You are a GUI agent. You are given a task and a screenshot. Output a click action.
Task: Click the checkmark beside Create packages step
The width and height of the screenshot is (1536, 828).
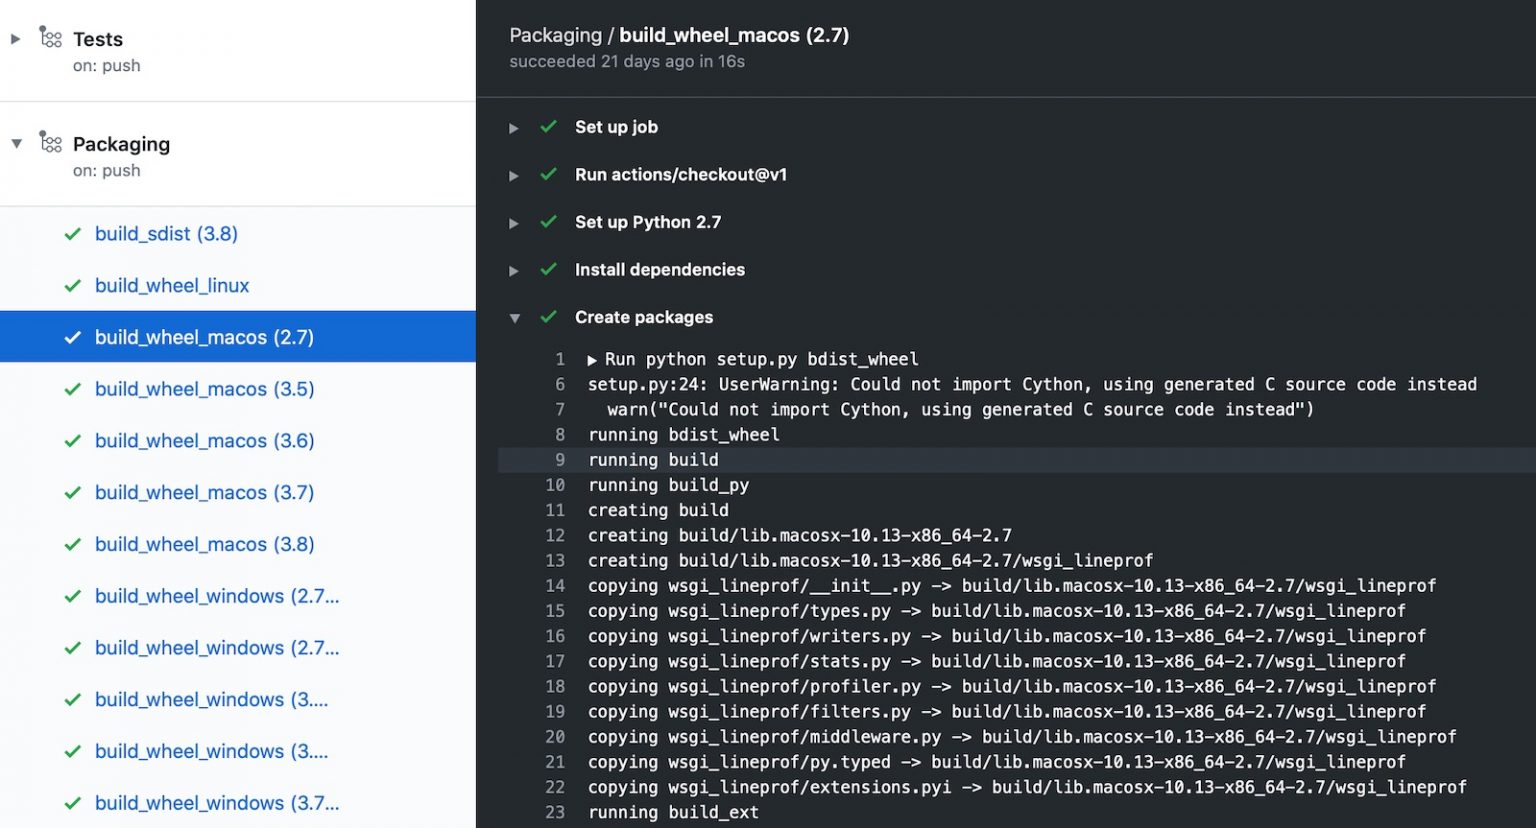(548, 317)
